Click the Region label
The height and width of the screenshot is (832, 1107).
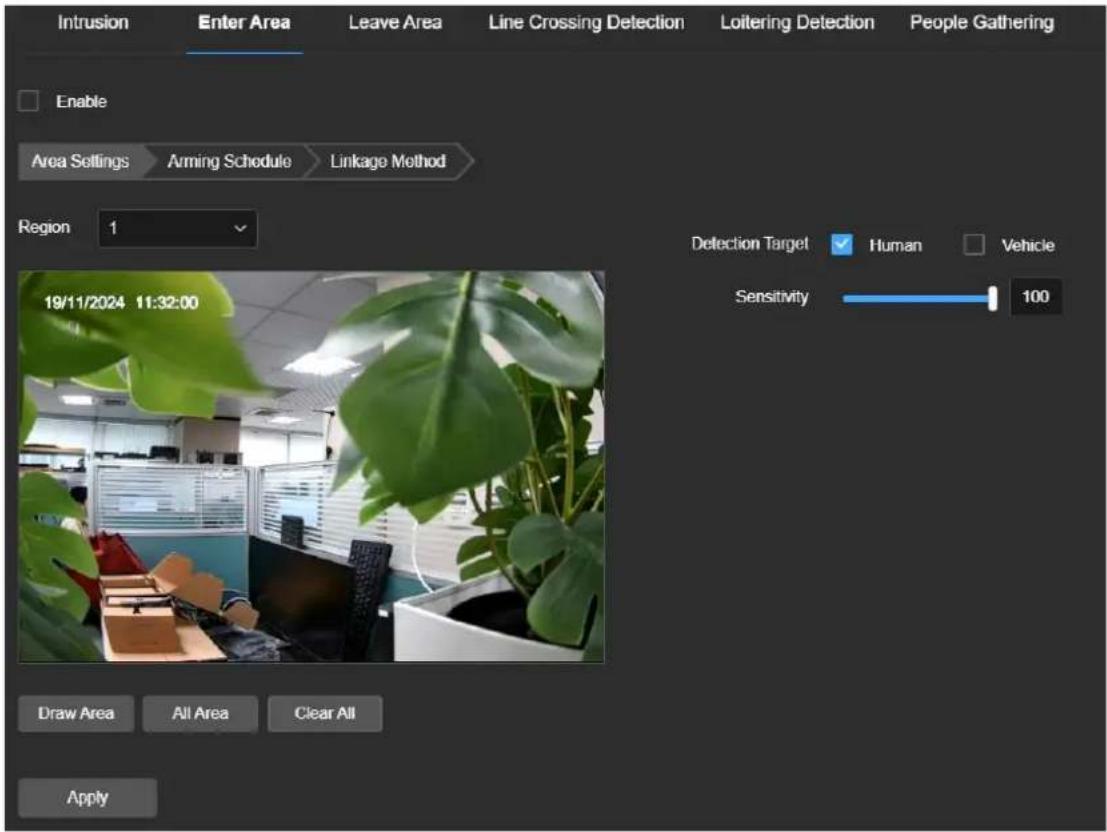(44, 227)
